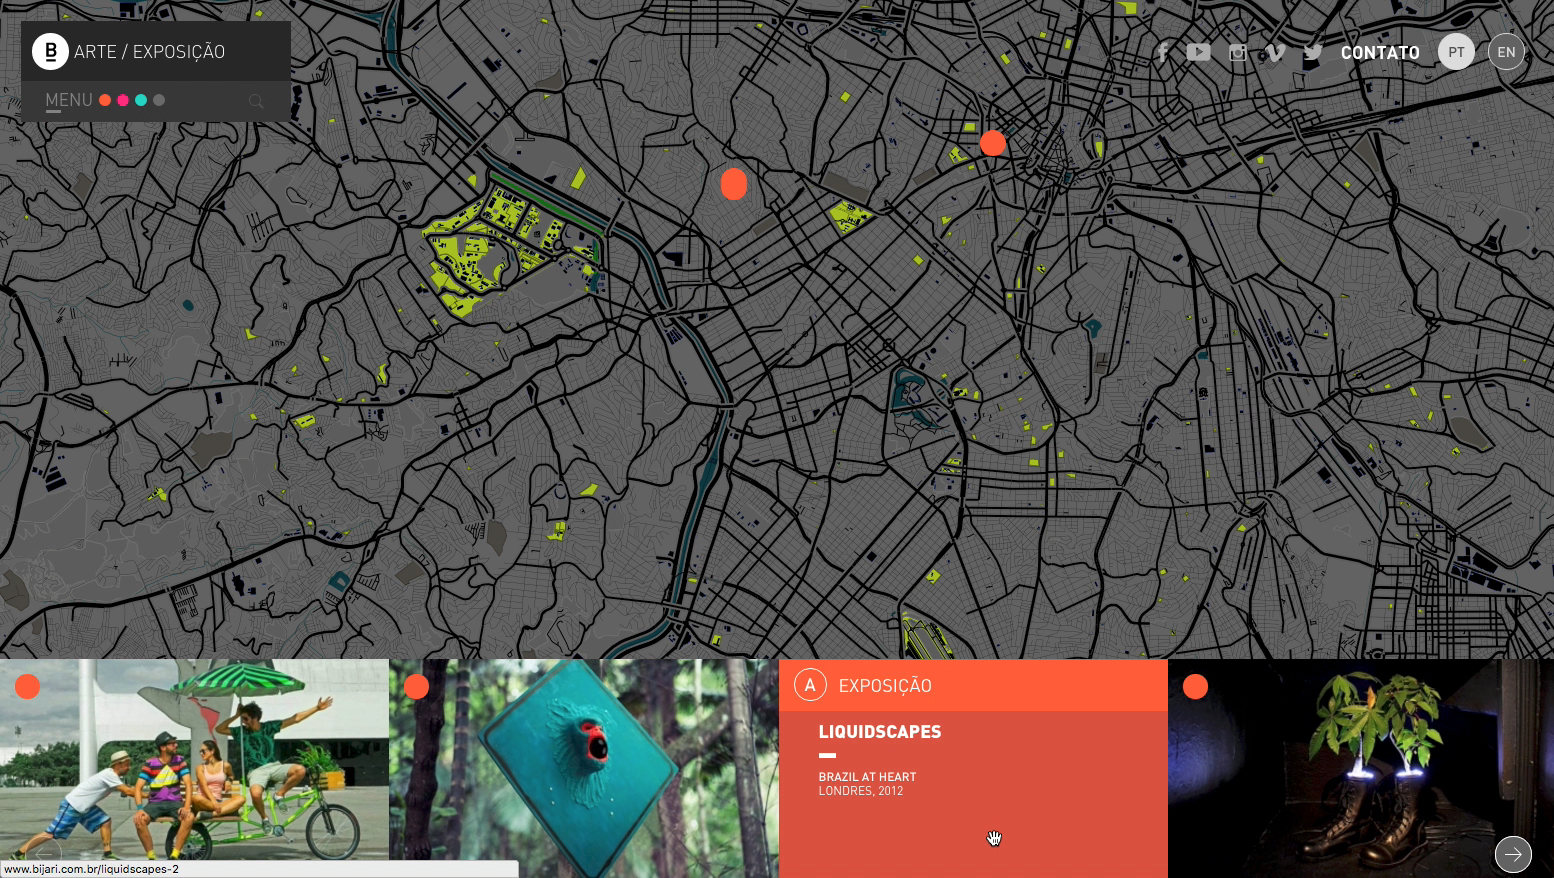The image size is (1554, 878).
Task: Click the BRAZIL AT HEART text
Action: pos(867,777)
